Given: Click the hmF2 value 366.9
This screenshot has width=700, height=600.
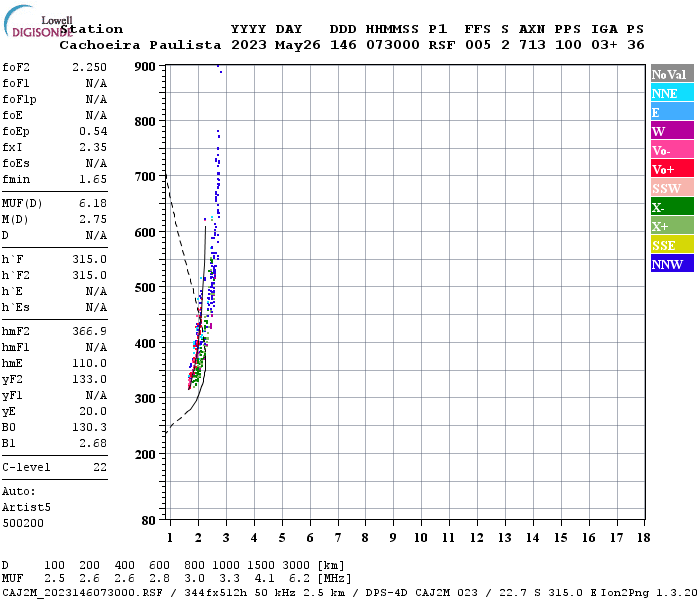Looking at the screenshot, I should 89,331.
